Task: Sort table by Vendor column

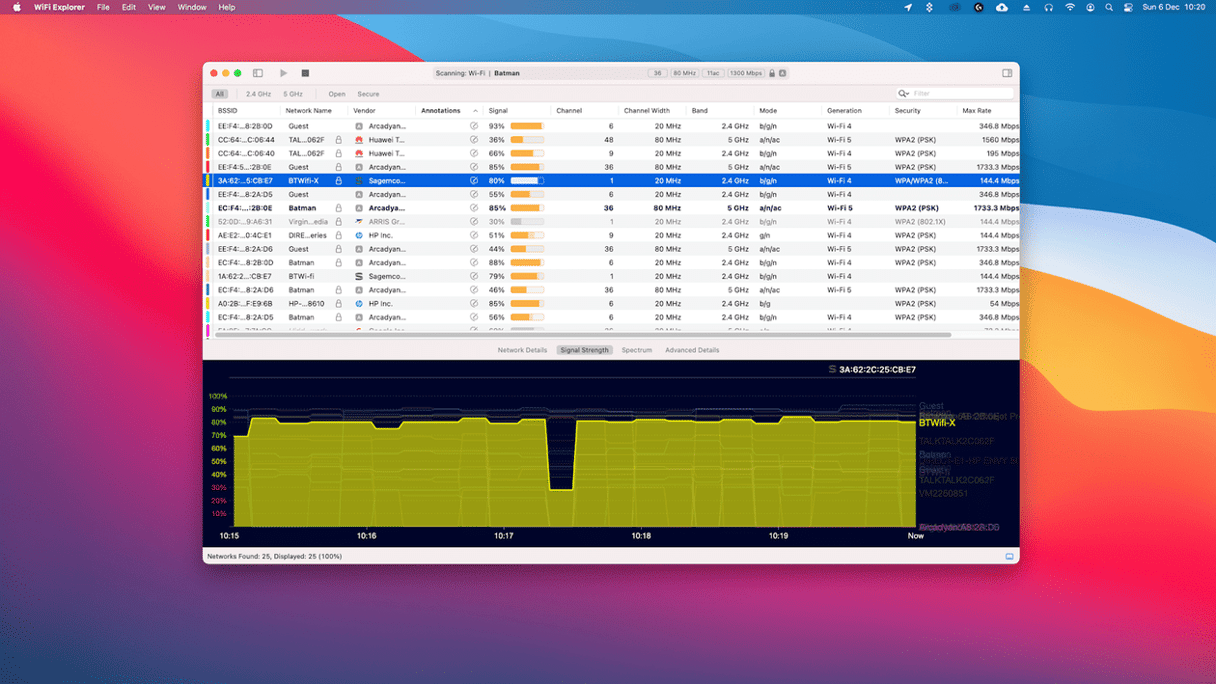Action: click(x=382, y=111)
